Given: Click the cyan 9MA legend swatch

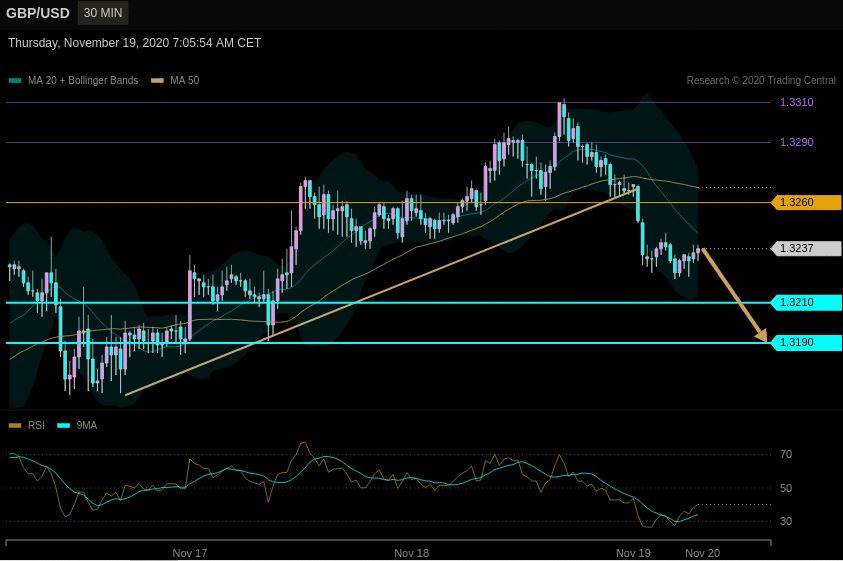Looking at the screenshot, I should (63, 425).
